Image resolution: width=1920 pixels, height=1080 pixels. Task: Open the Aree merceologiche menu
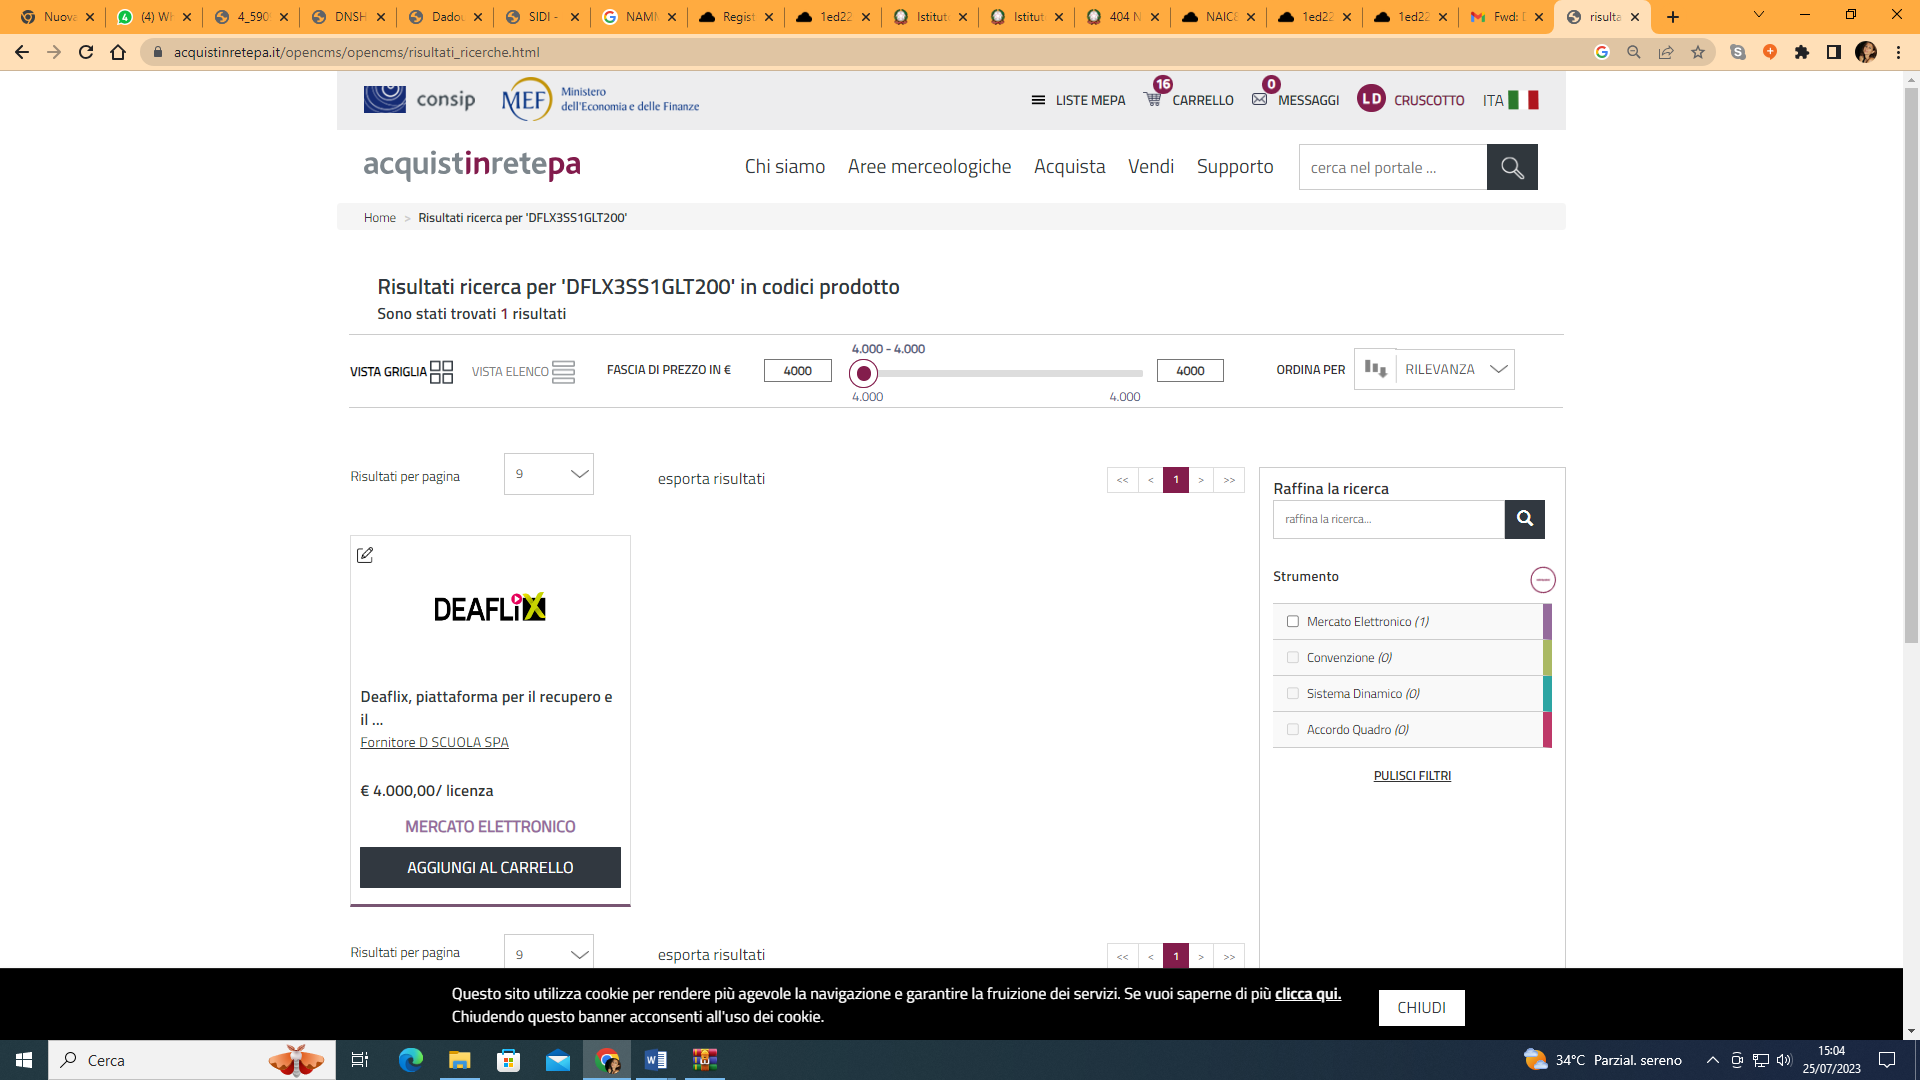pos(929,167)
